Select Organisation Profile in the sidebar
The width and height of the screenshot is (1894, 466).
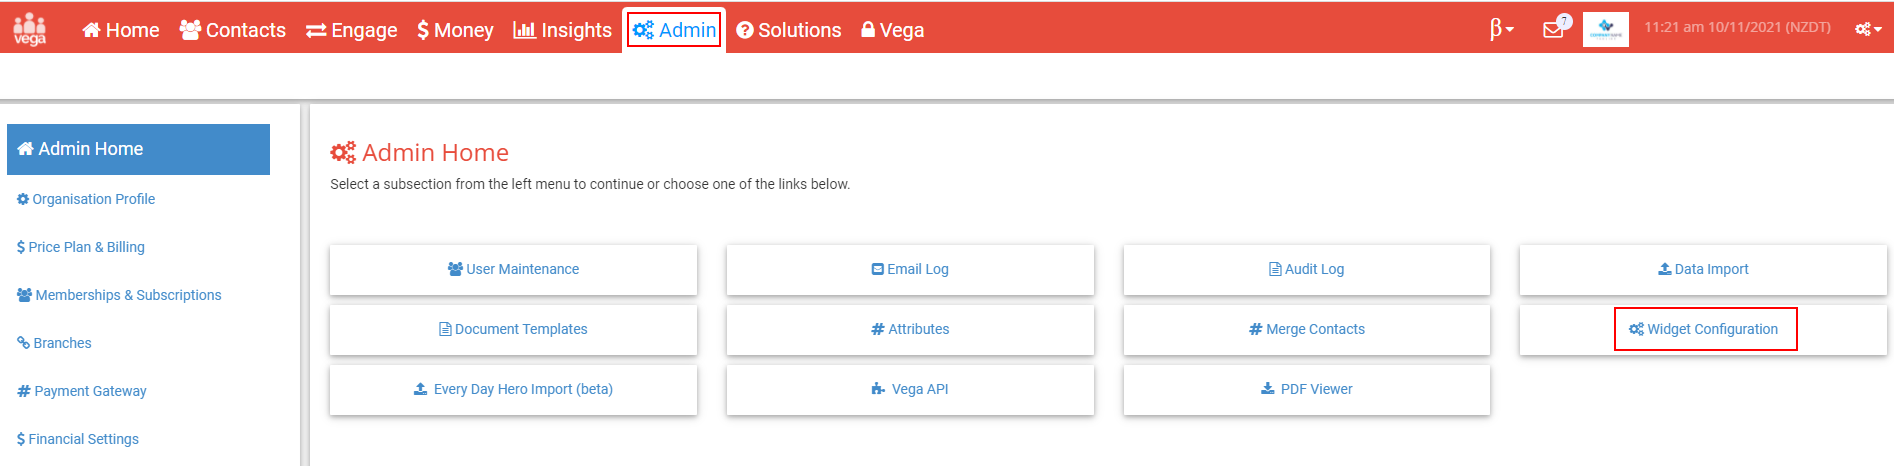point(86,199)
